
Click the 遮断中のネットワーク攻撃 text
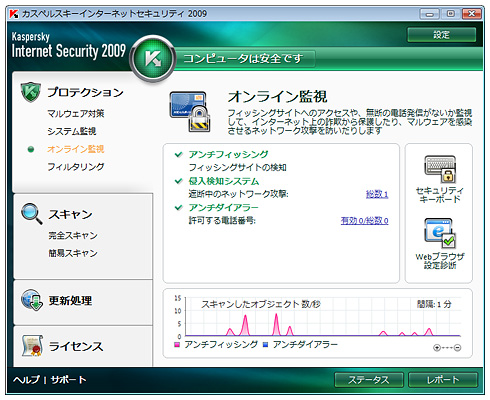click(x=238, y=194)
